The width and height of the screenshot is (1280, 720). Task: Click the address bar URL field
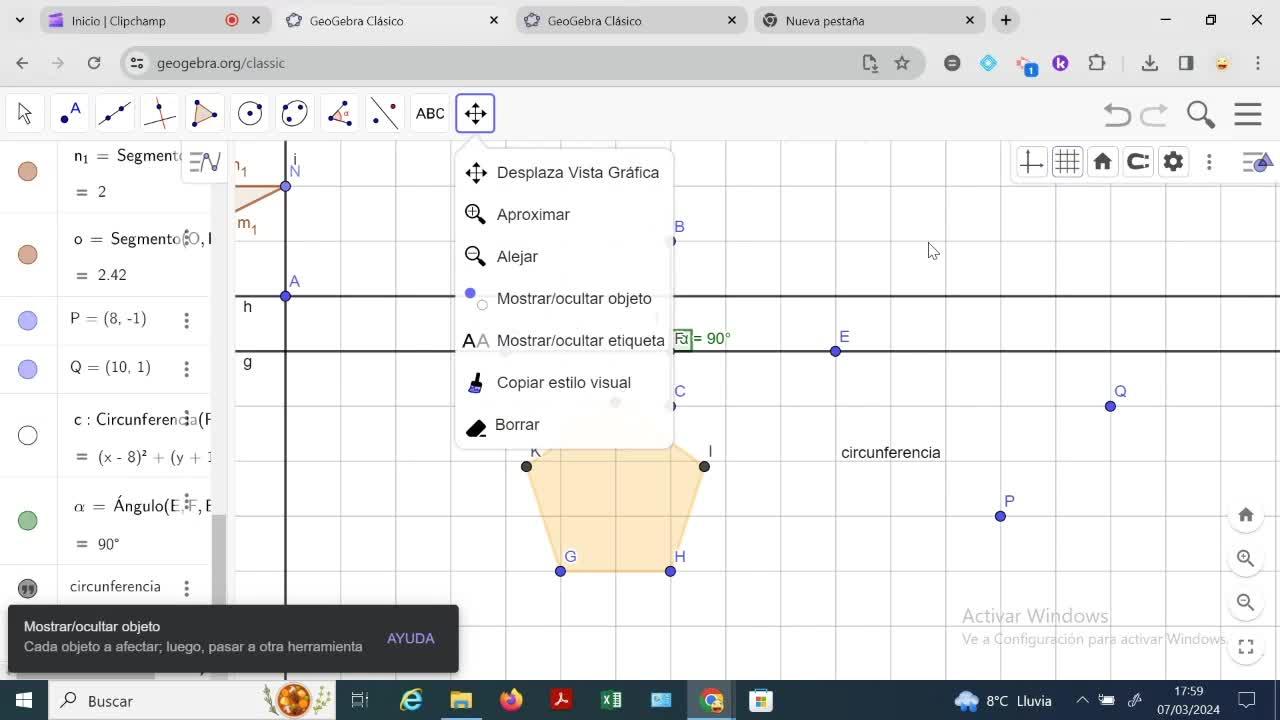[x=505, y=63]
